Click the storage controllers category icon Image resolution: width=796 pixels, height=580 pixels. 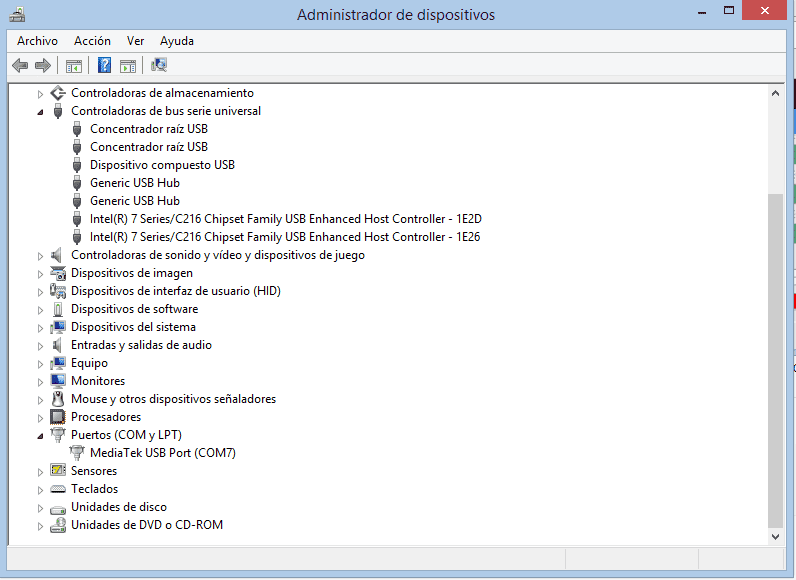click(58, 93)
